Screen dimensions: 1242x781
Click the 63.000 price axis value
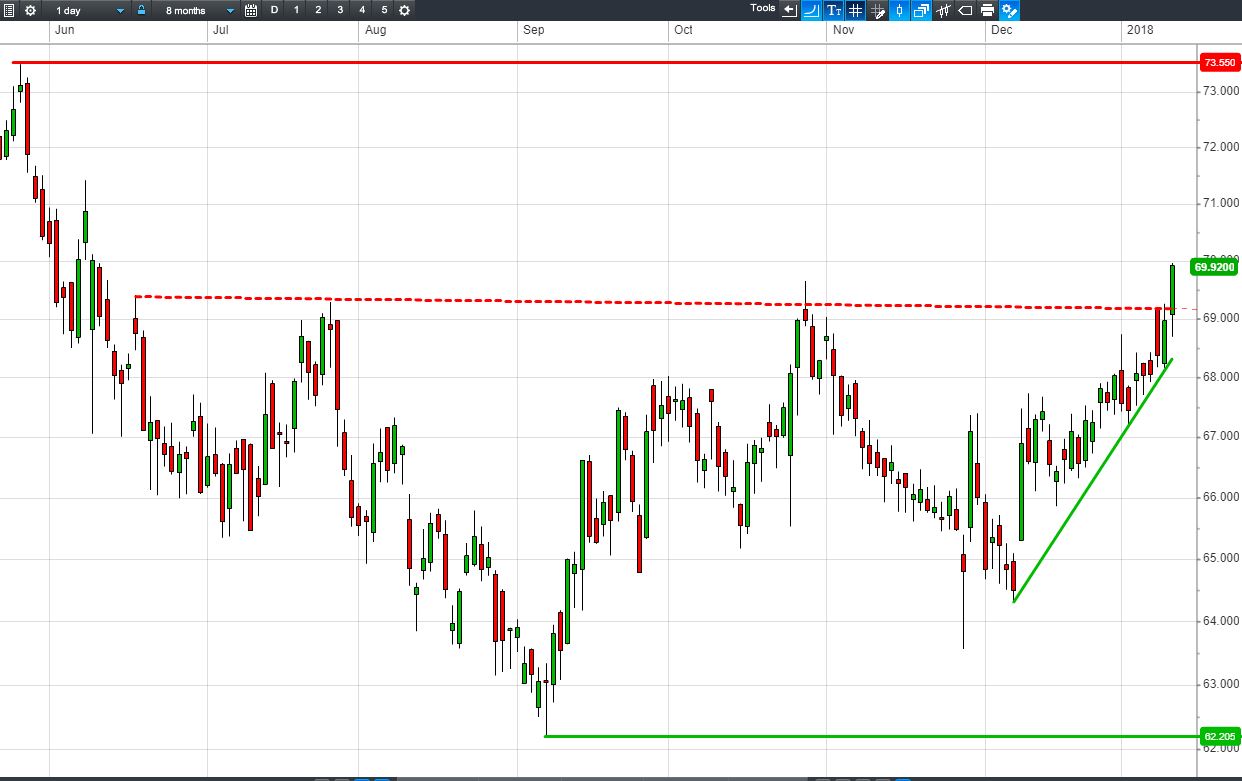pos(1220,684)
